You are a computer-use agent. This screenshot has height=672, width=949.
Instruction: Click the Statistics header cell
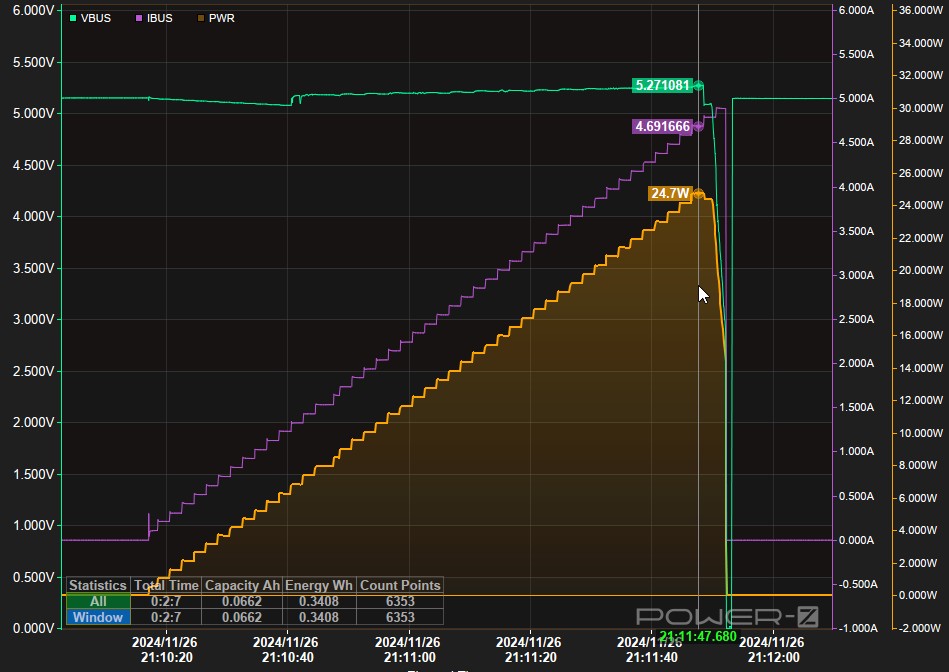click(97, 585)
